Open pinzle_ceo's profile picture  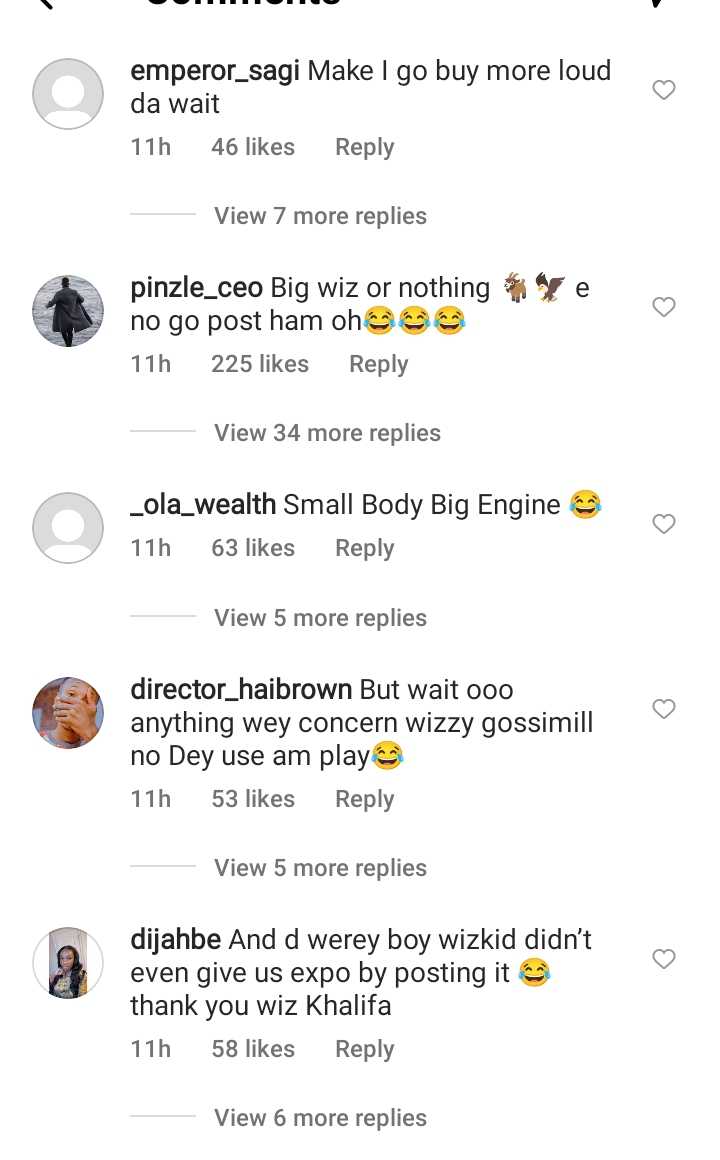pyautogui.click(x=68, y=311)
